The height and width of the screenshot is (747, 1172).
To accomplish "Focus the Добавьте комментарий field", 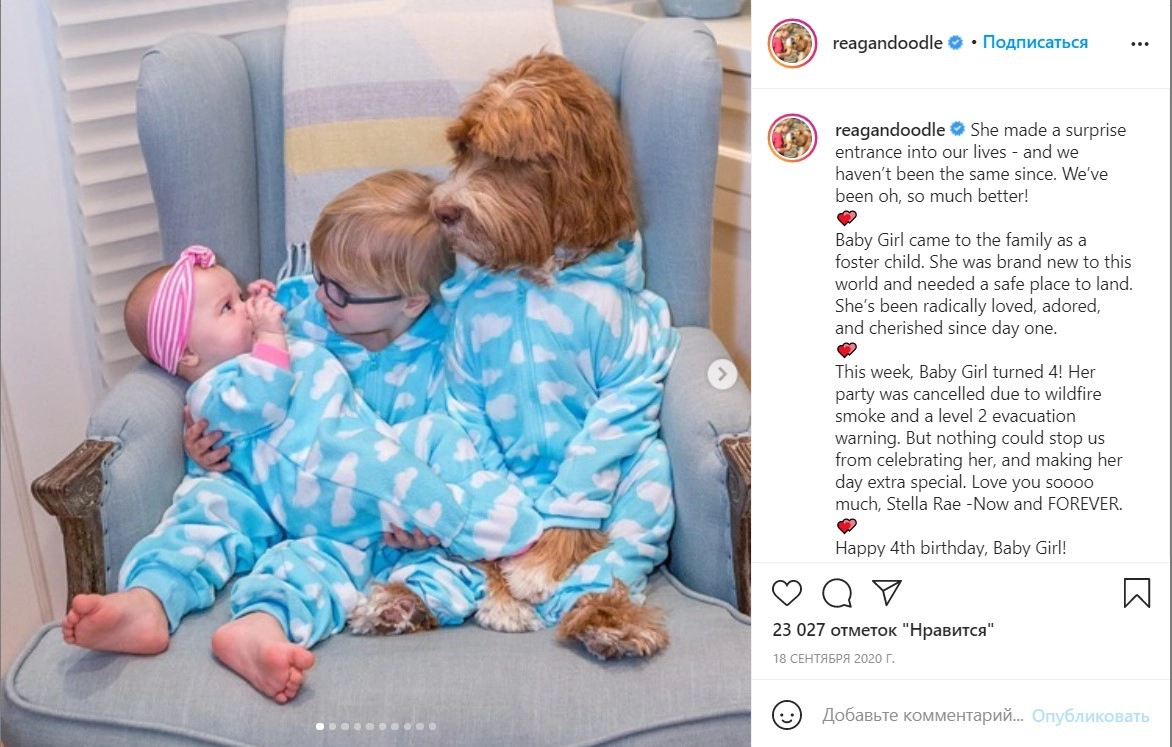I will click(x=922, y=716).
